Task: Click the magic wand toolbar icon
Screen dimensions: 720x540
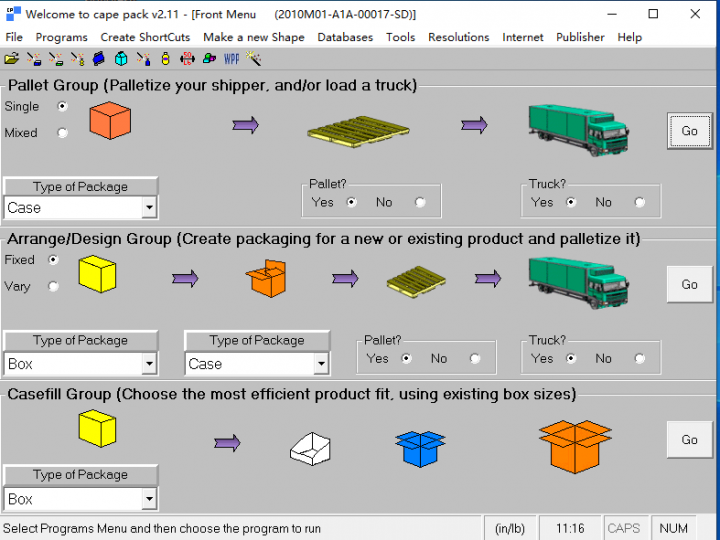Action: pos(254,59)
